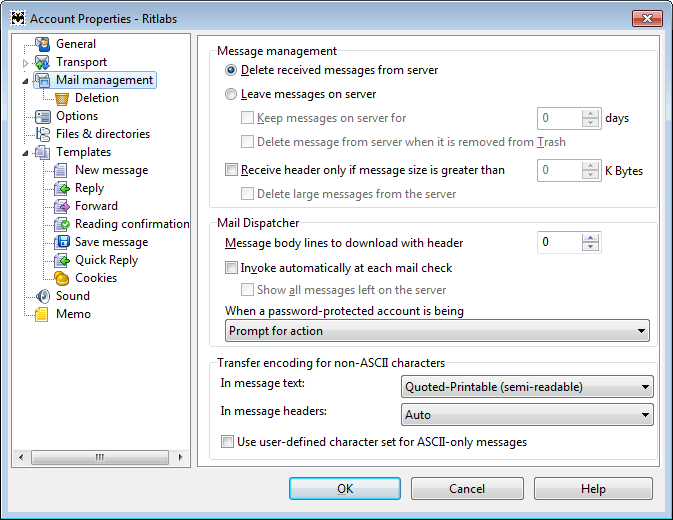Click the message body lines input field
673x520 pixels.
tap(560, 242)
